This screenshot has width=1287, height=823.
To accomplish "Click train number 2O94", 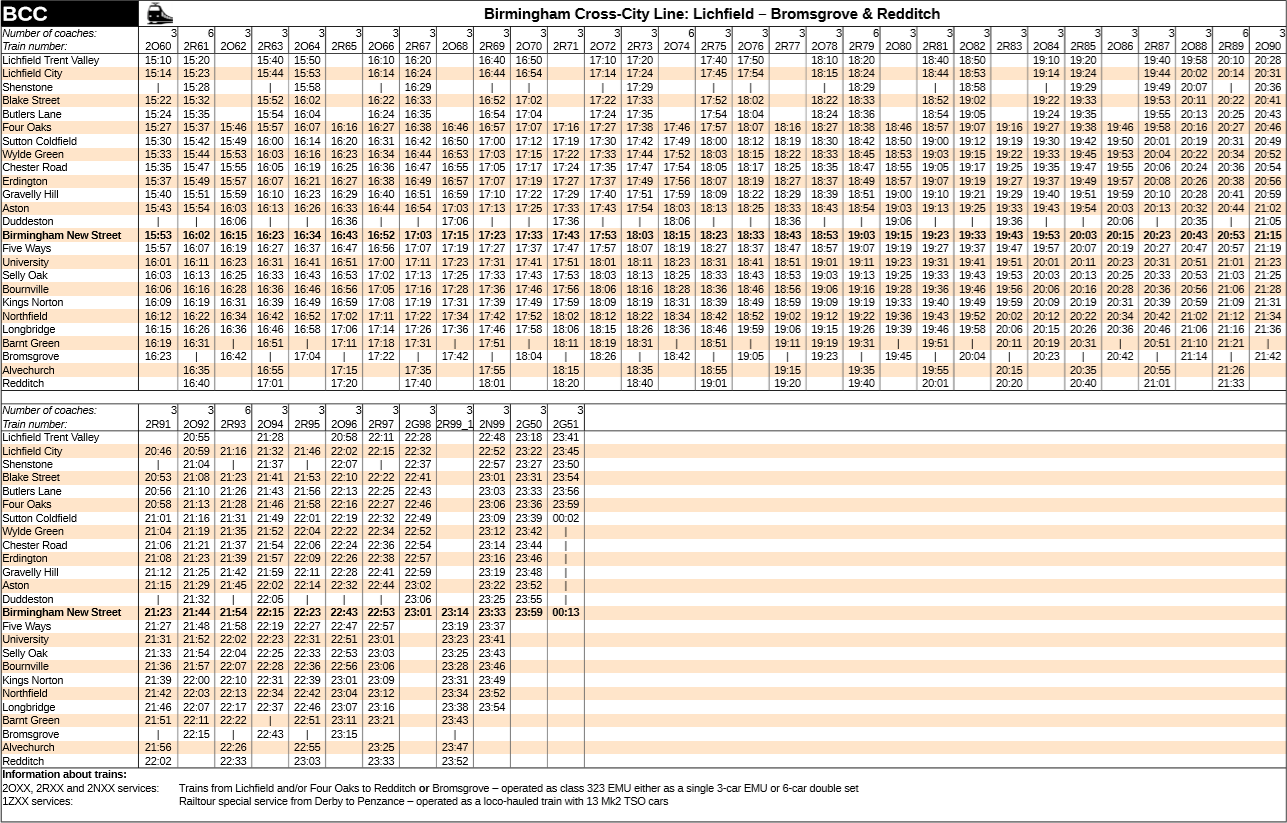I will tap(270, 424).
